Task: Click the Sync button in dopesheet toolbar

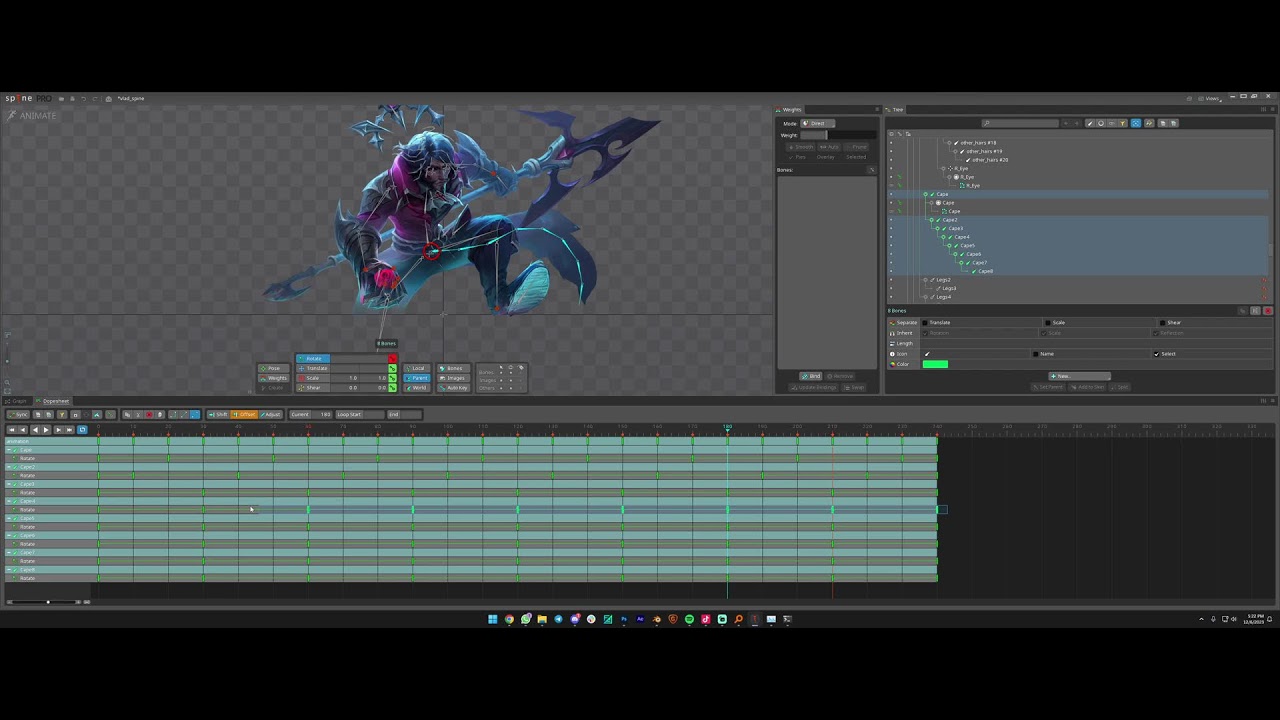Action: [x=18, y=414]
